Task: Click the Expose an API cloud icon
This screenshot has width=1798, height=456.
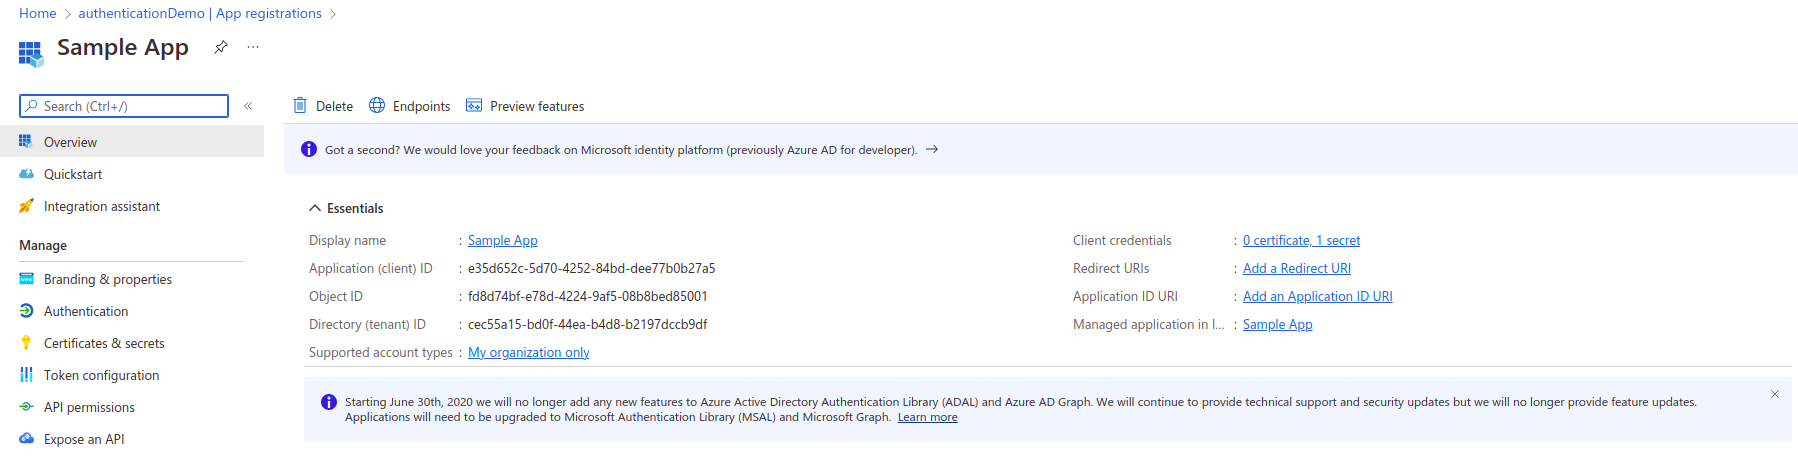Action: tap(26, 439)
